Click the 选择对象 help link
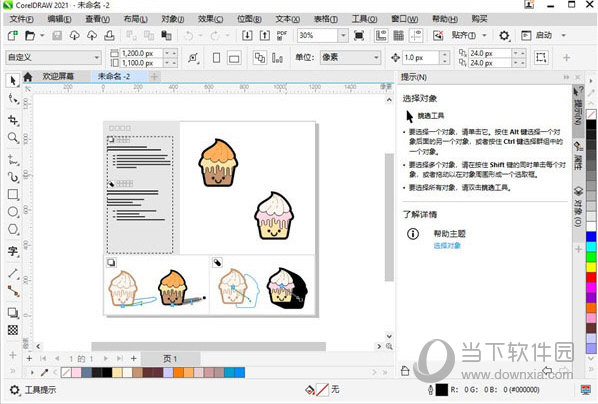This screenshot has width=598, height=404. (x=447, y=245)
